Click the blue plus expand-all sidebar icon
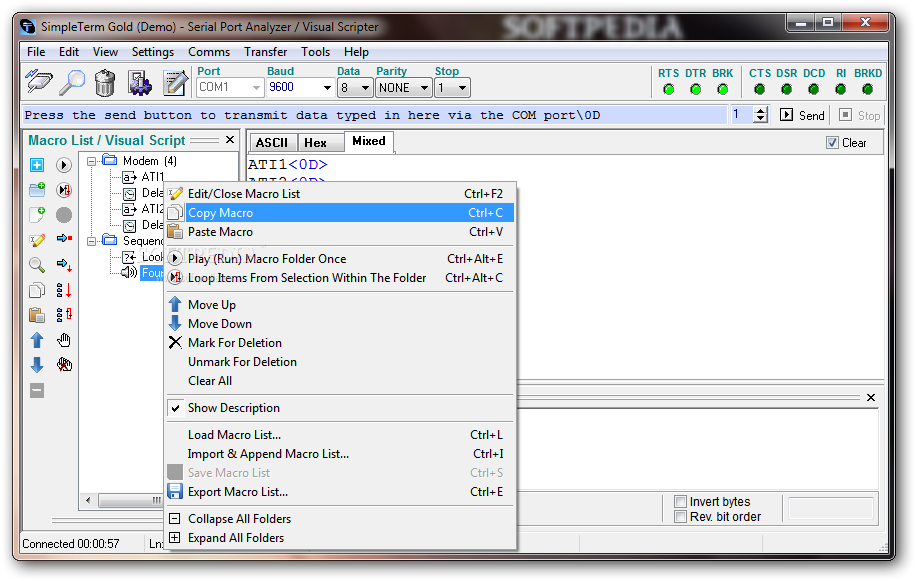916x581 pixels. tap(37, 165)
